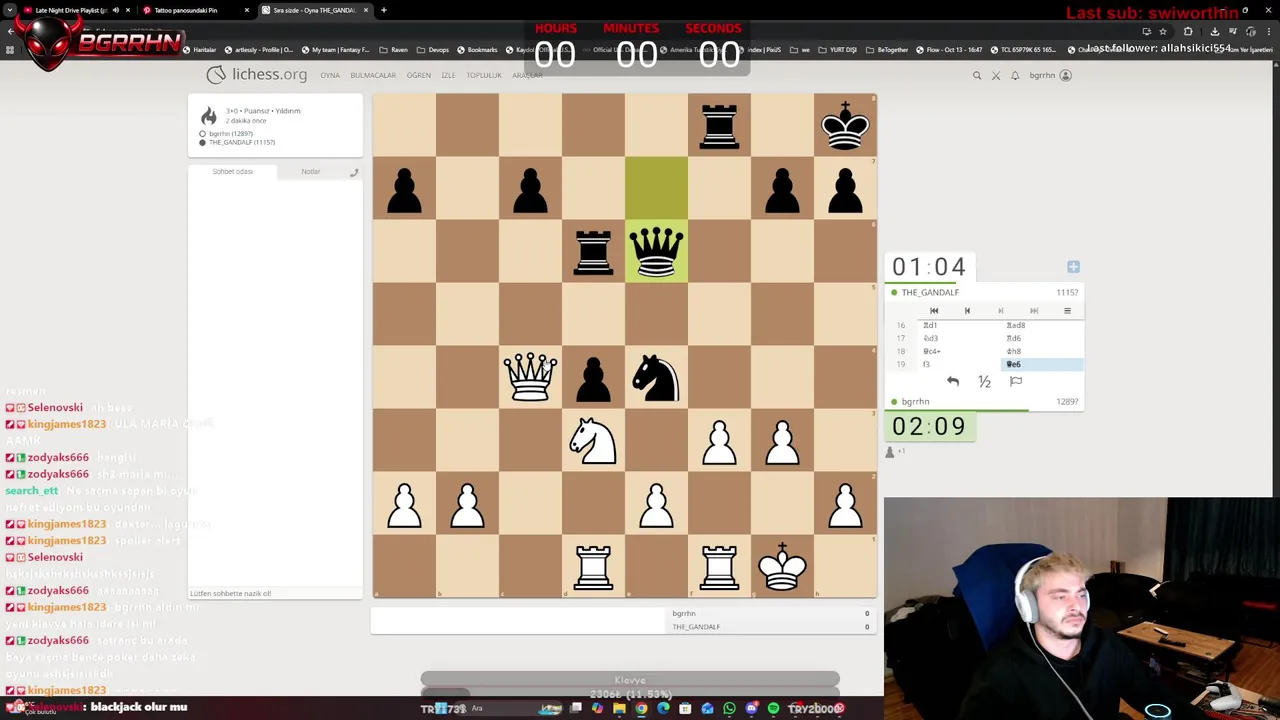Click bgrrhn name below move list
Image resolution: width=1280 pixels, height=720 pixels.
coord(915,402)
